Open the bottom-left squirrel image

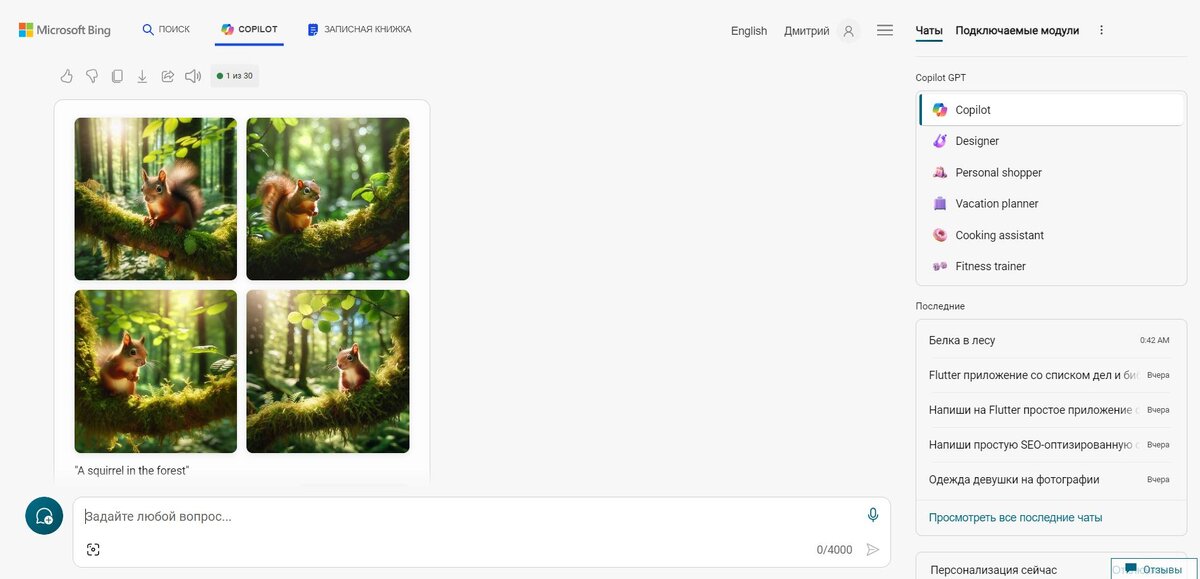[156, 371]
